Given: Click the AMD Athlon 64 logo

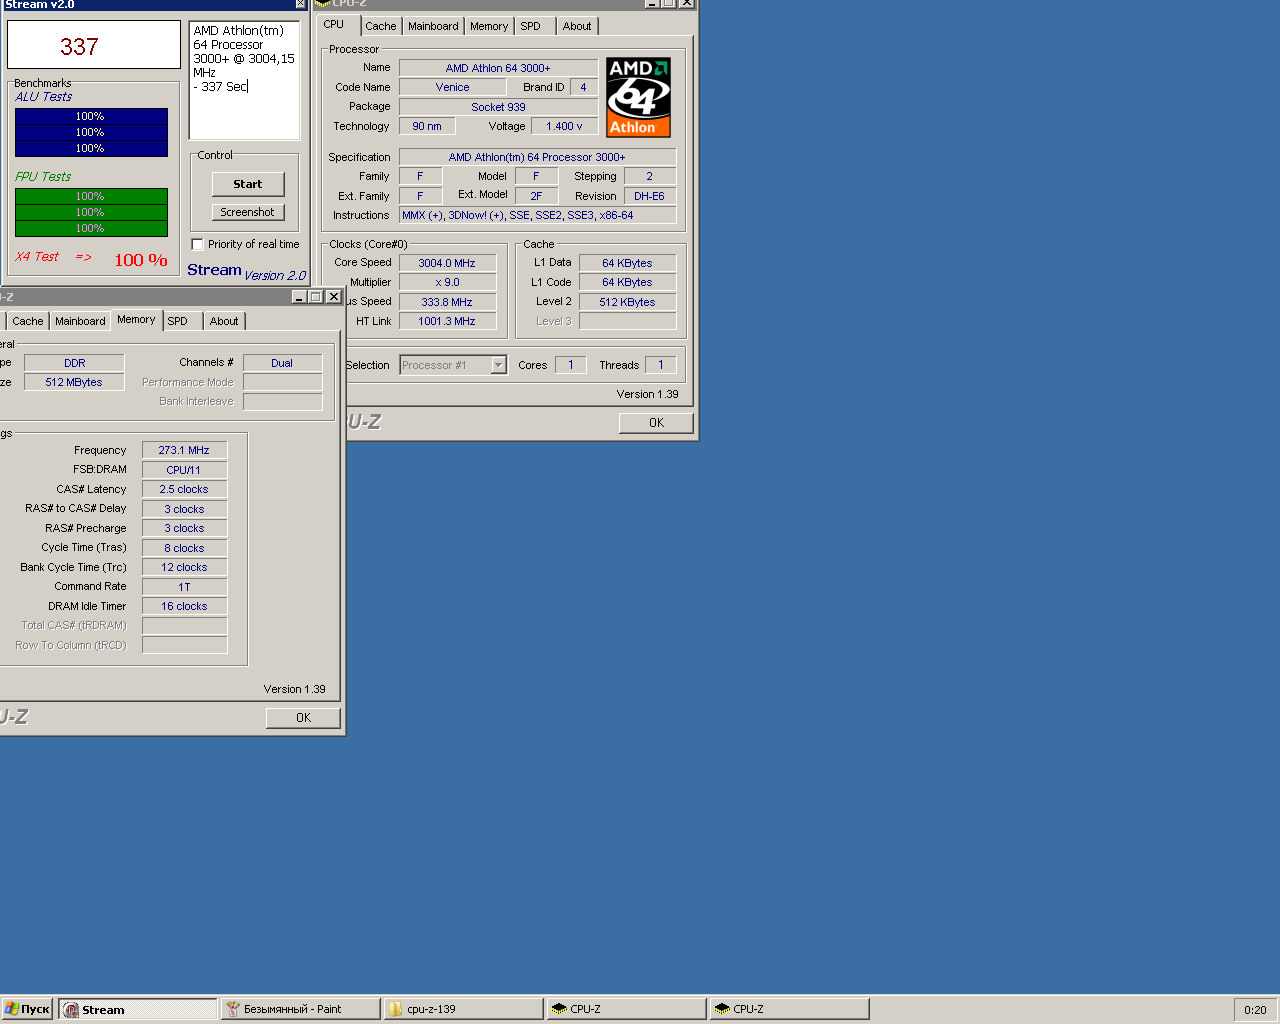Looking at the screenshot, I should pos(638,97).
